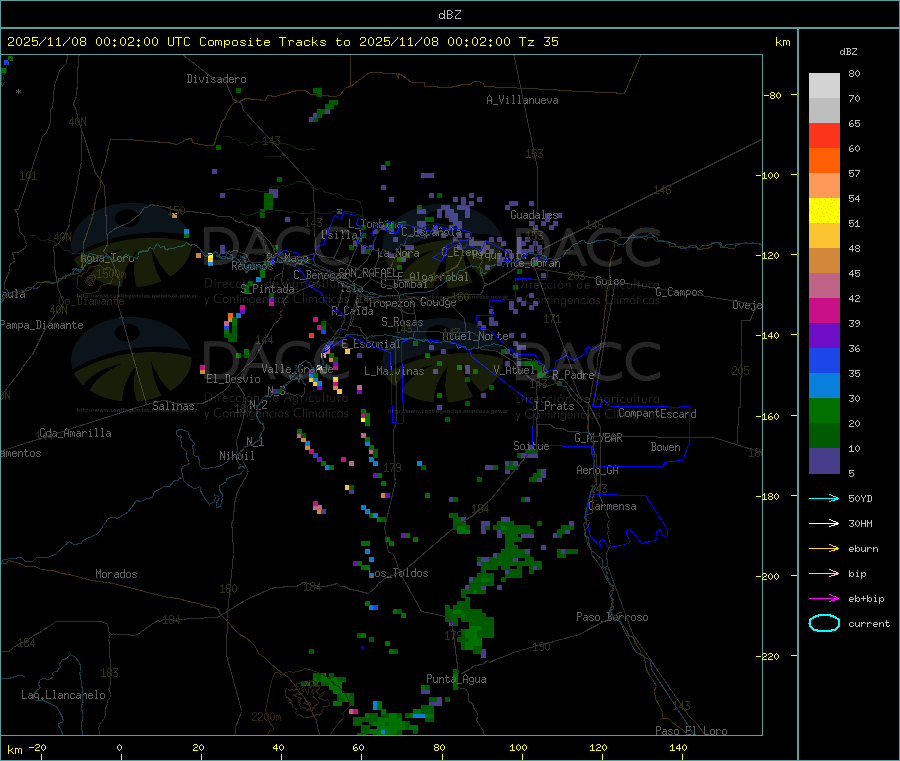Screen dimensions: 900x761
Task: Click the G_Campos place label
Action: point(680,292)
